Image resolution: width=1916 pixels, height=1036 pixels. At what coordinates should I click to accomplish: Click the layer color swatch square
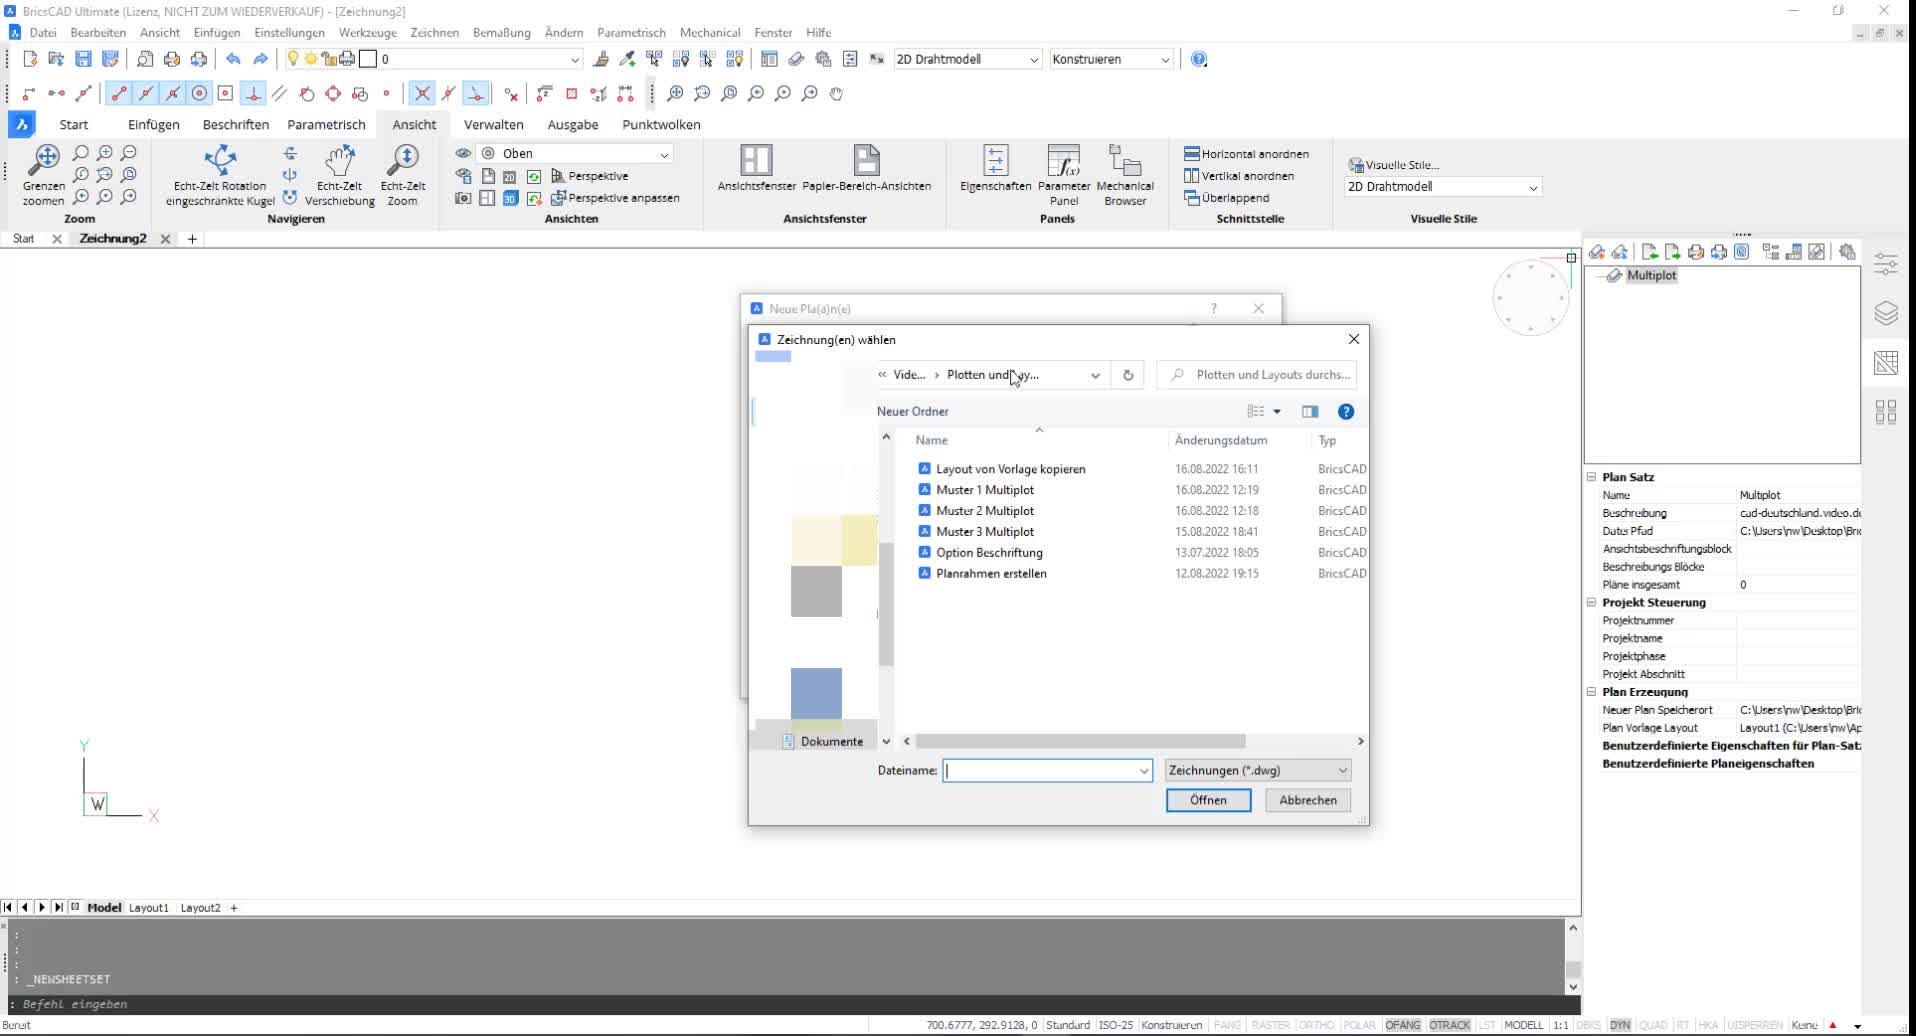(x=368, y=60)
